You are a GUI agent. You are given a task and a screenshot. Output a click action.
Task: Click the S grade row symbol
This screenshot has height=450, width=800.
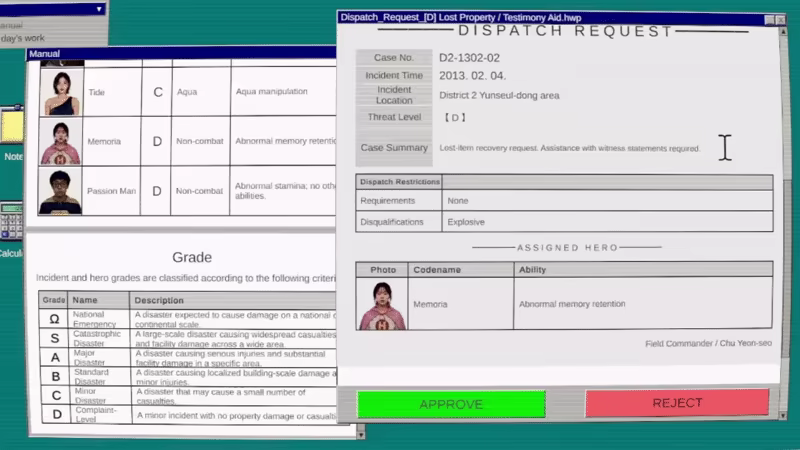(x=55, y=338)
